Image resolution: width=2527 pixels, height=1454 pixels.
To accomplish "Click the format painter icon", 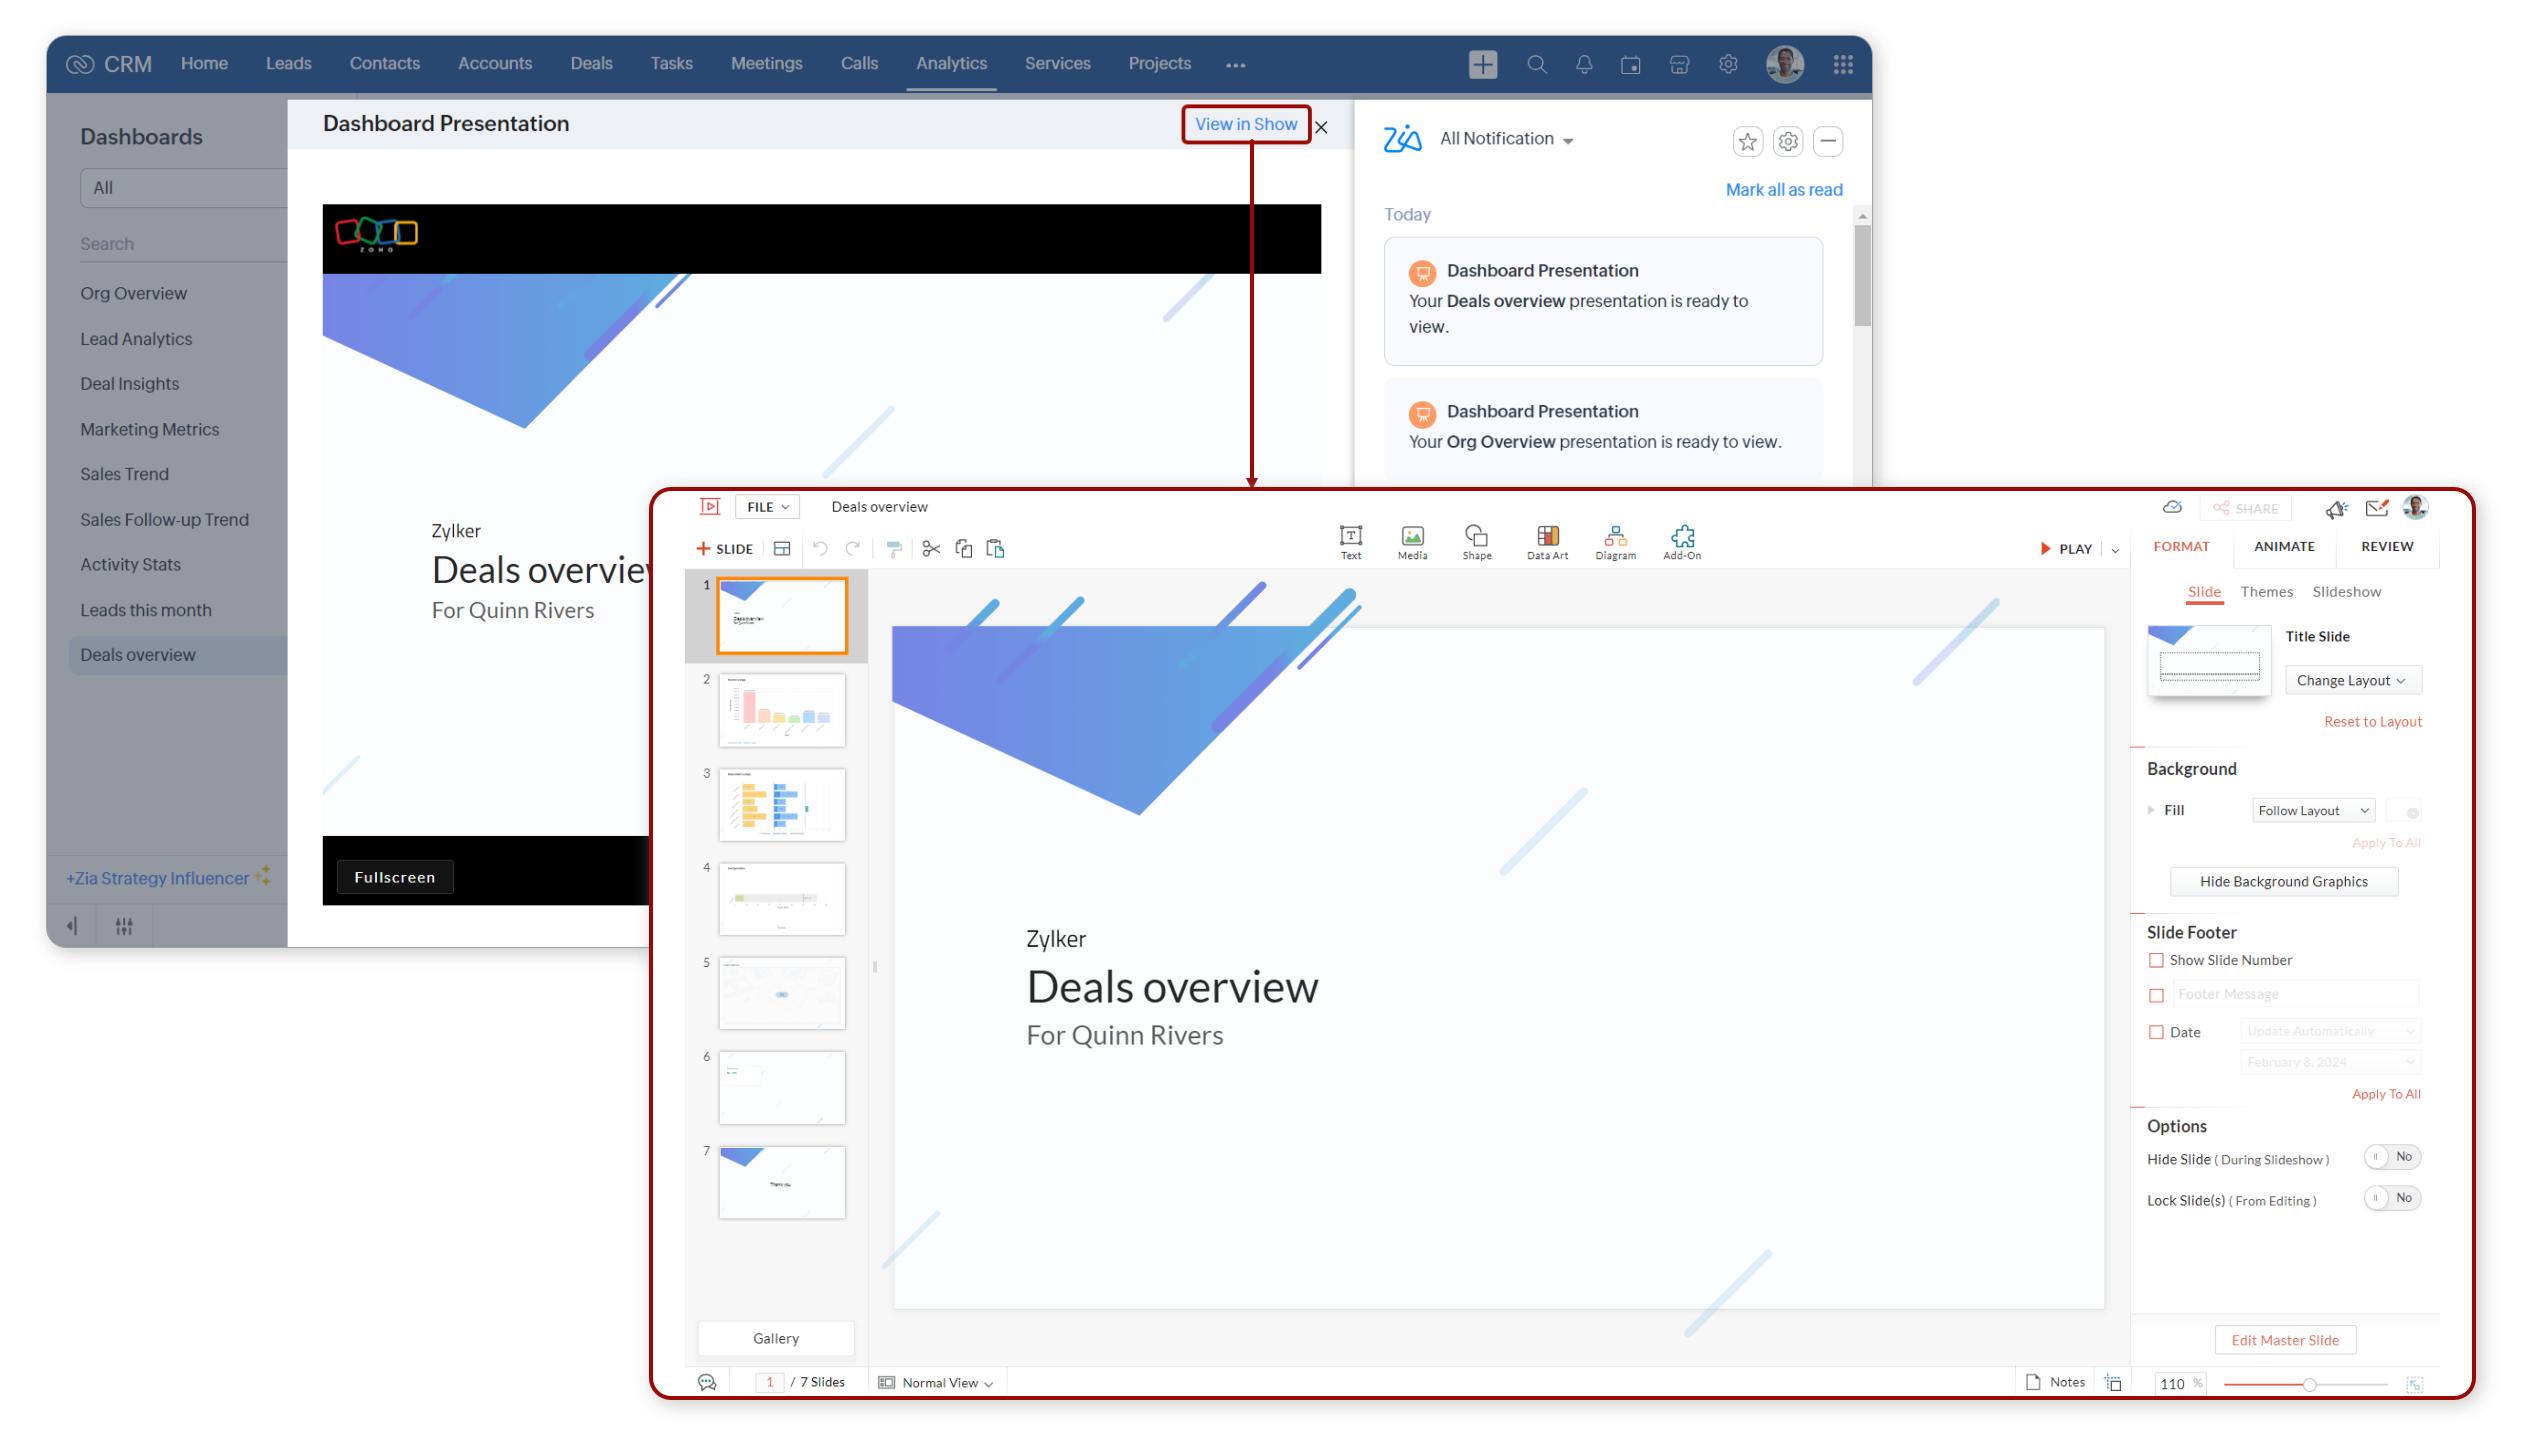I will [893, 548].
